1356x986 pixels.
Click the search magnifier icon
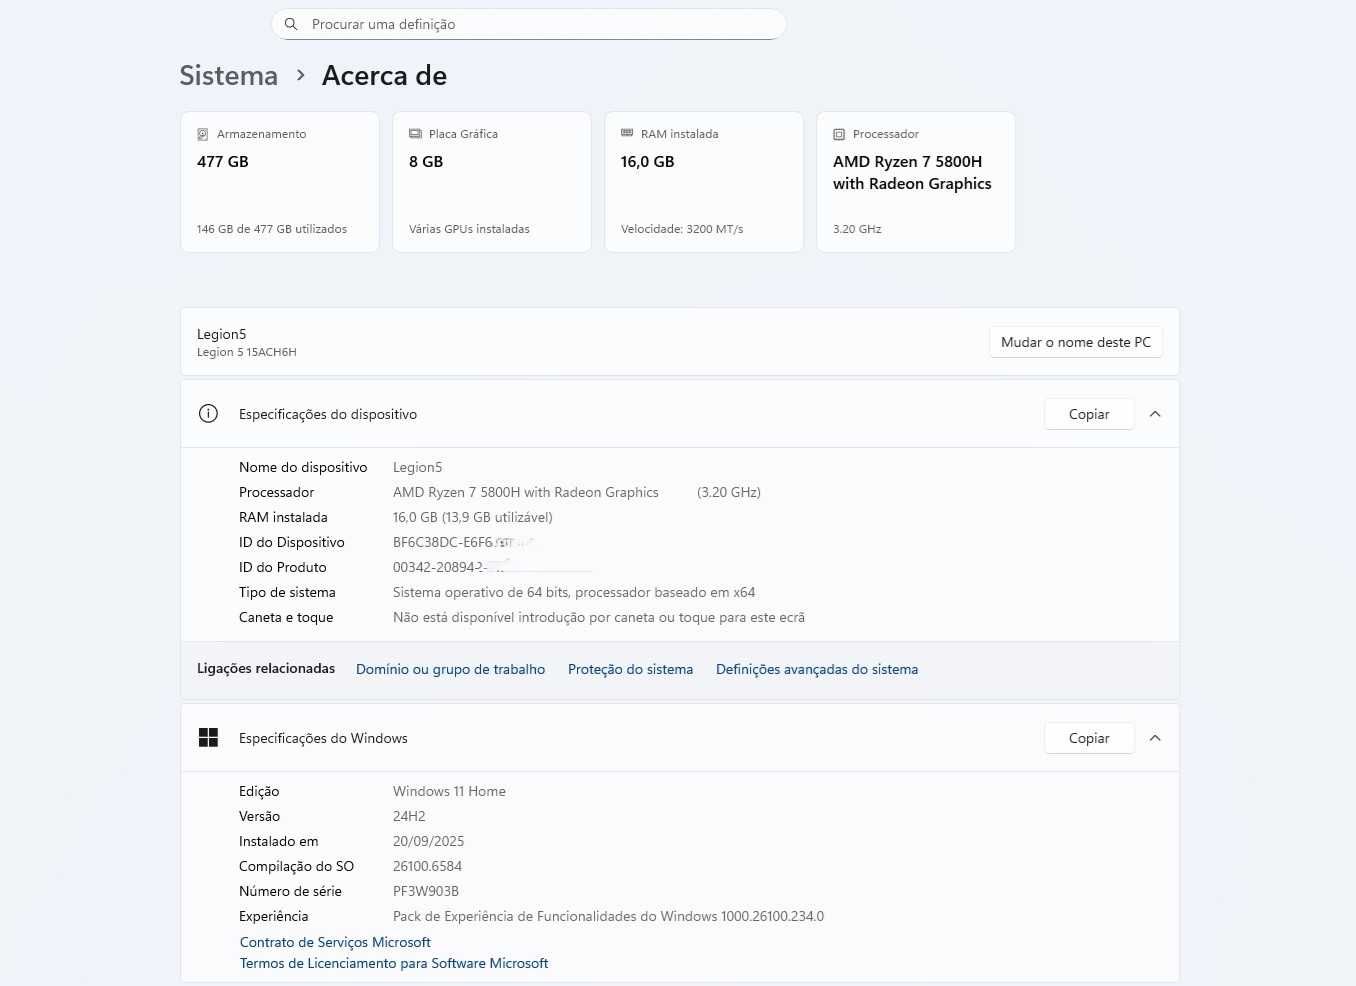pyautogui.click(x=291, y=24)
